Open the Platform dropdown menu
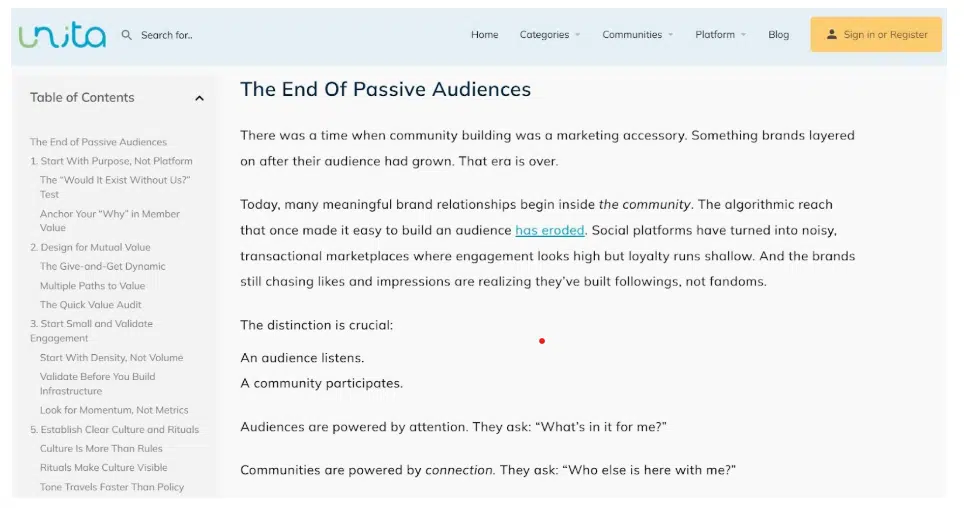 [x=720, y=35]
